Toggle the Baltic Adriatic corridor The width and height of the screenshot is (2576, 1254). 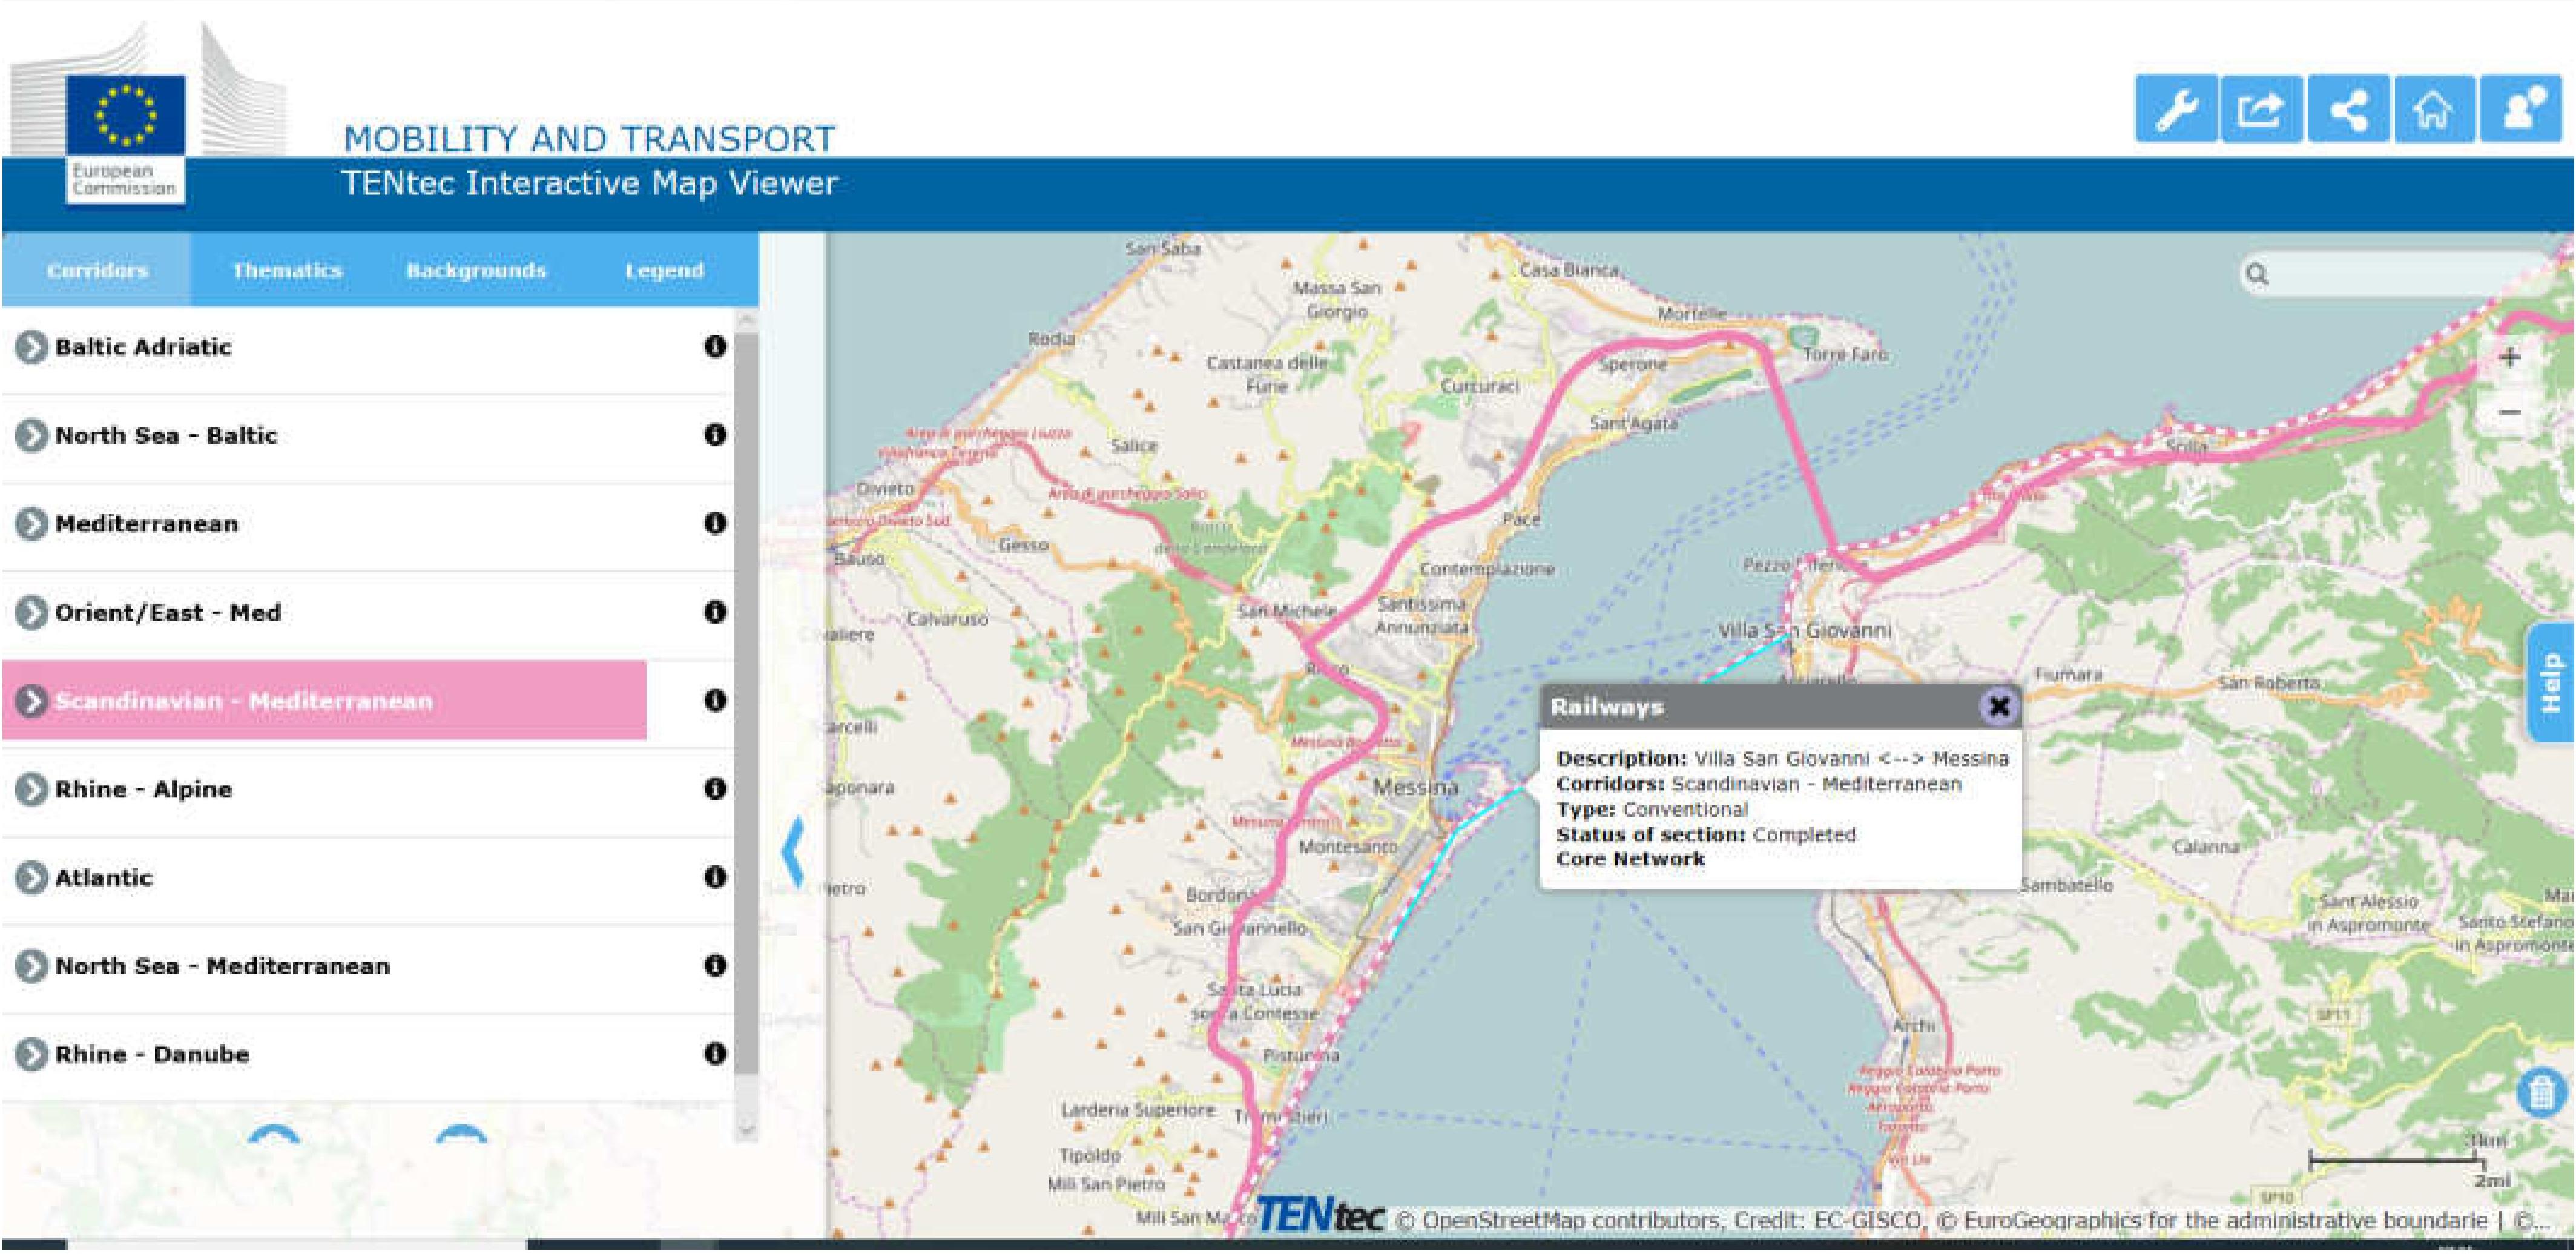coord(143,347)
